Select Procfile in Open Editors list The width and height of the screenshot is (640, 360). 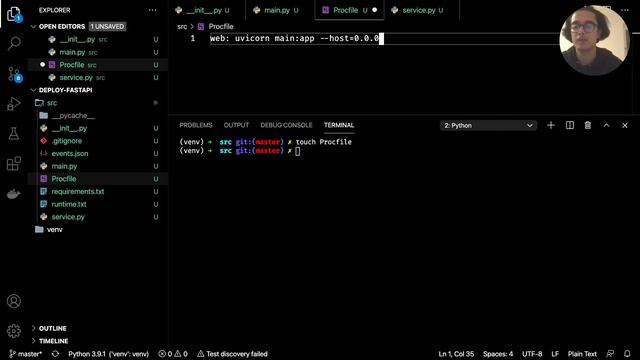[98, 65]
